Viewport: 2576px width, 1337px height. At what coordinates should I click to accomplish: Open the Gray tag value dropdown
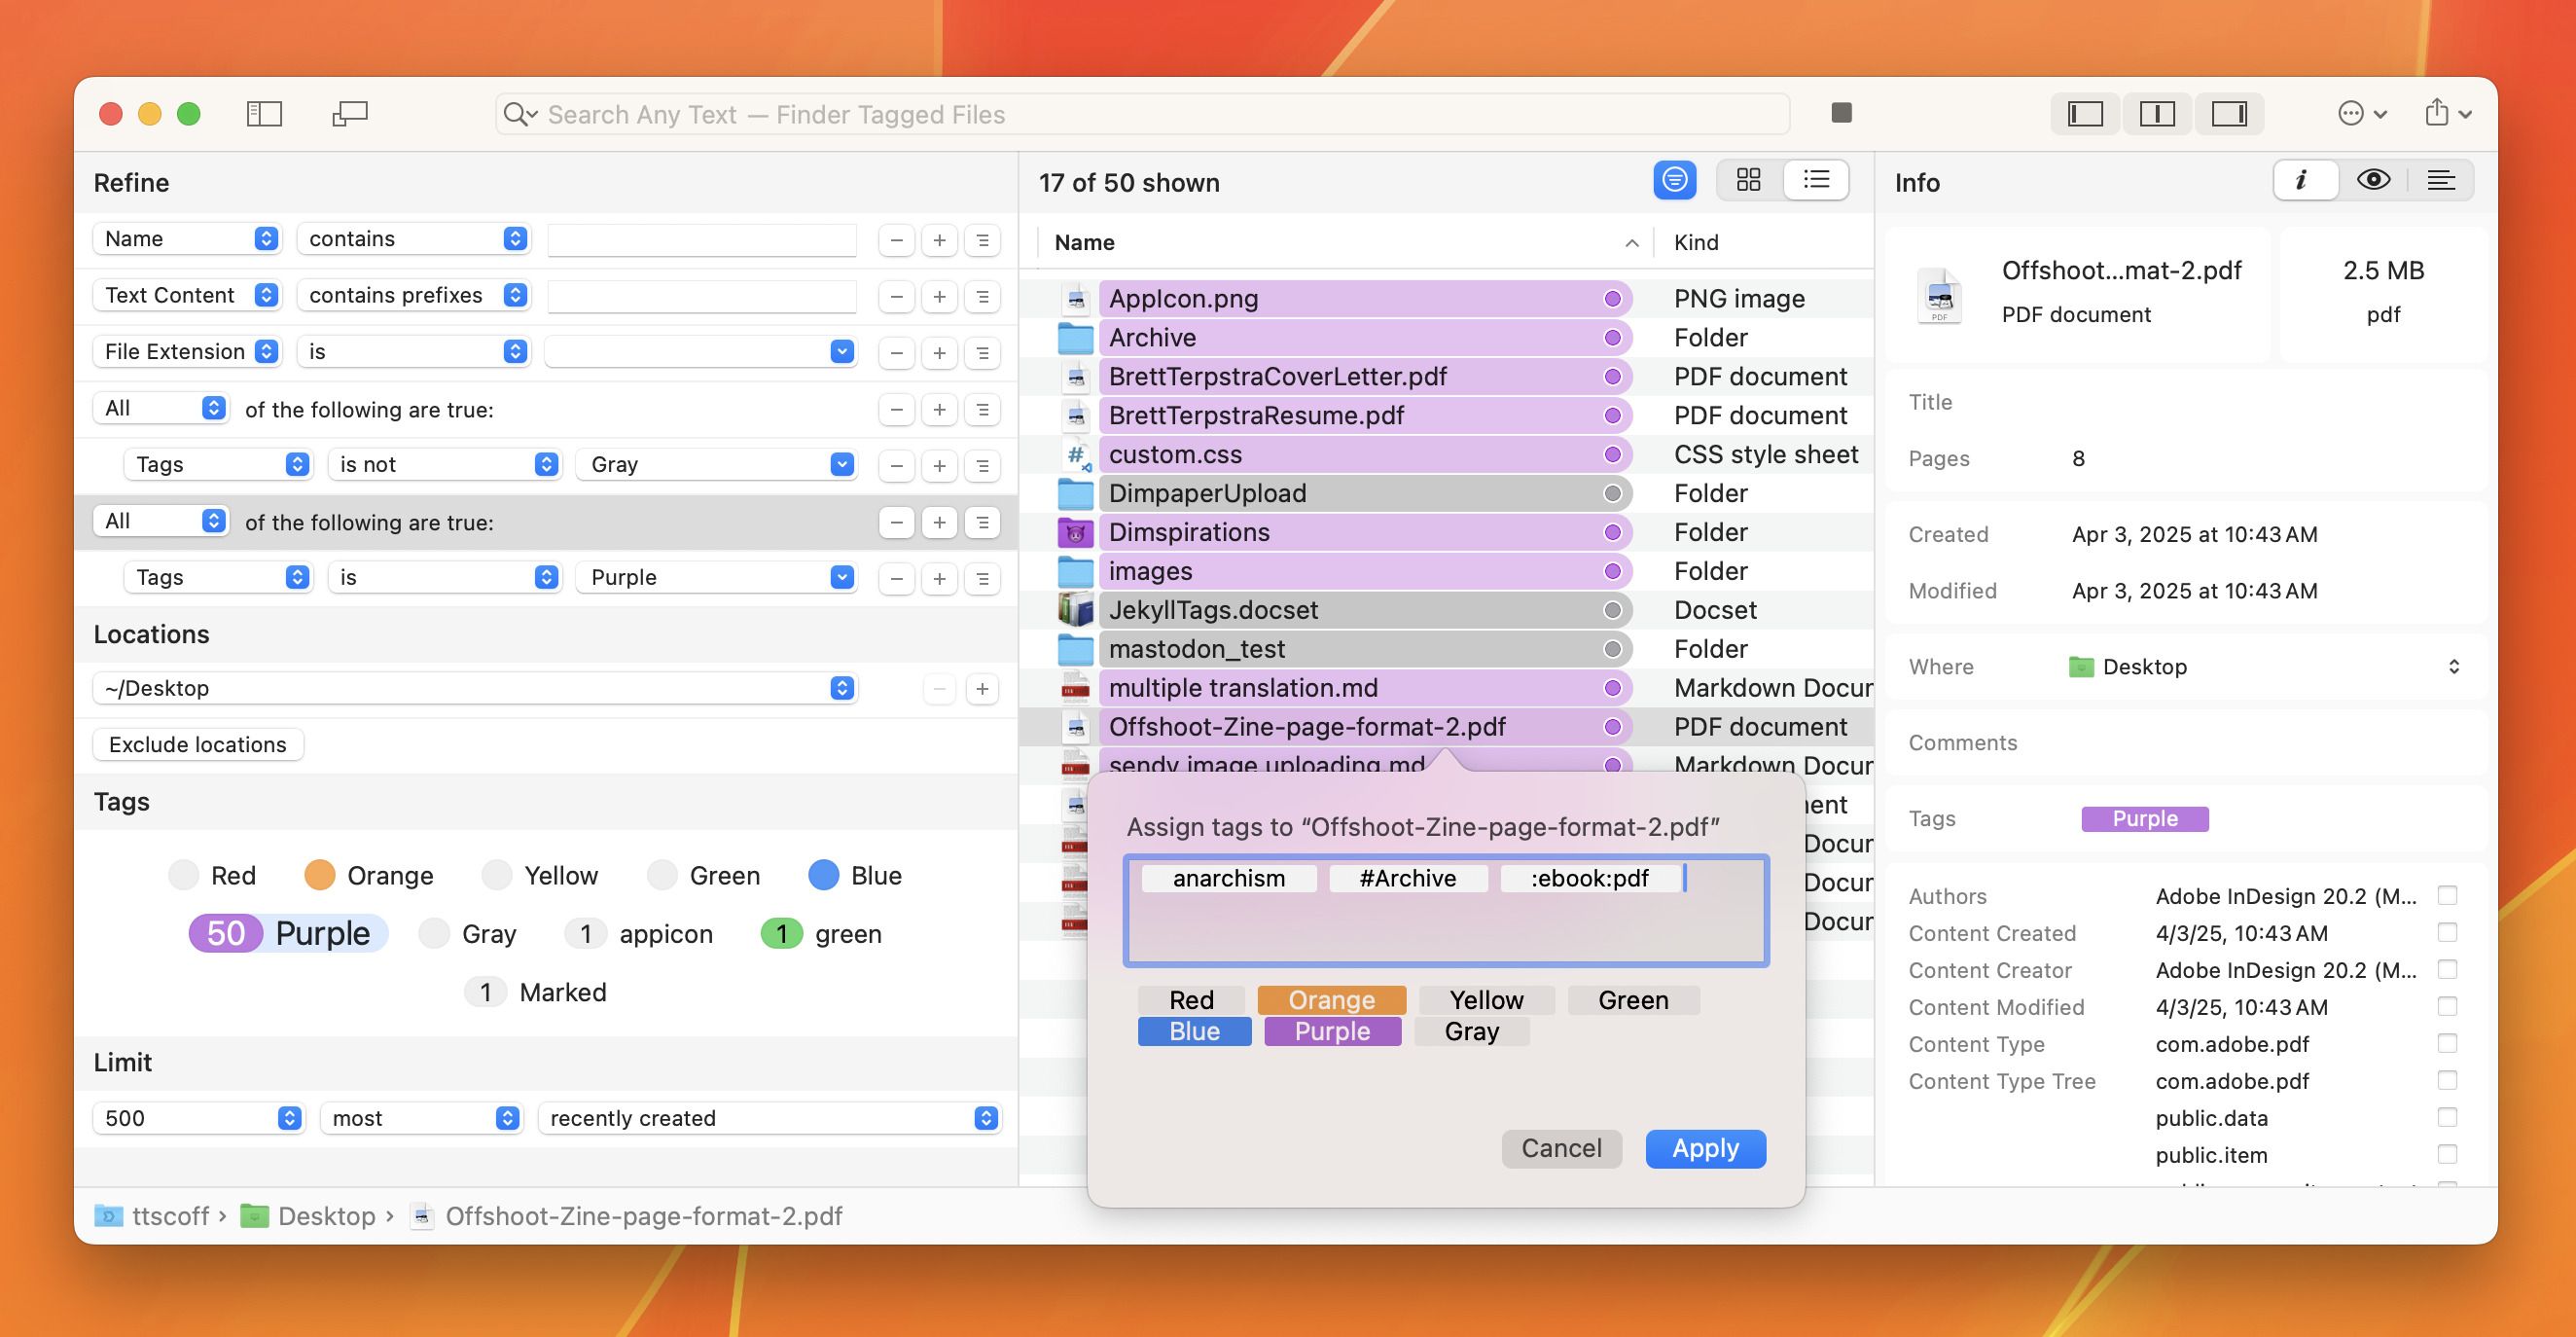tap(841, 464)
